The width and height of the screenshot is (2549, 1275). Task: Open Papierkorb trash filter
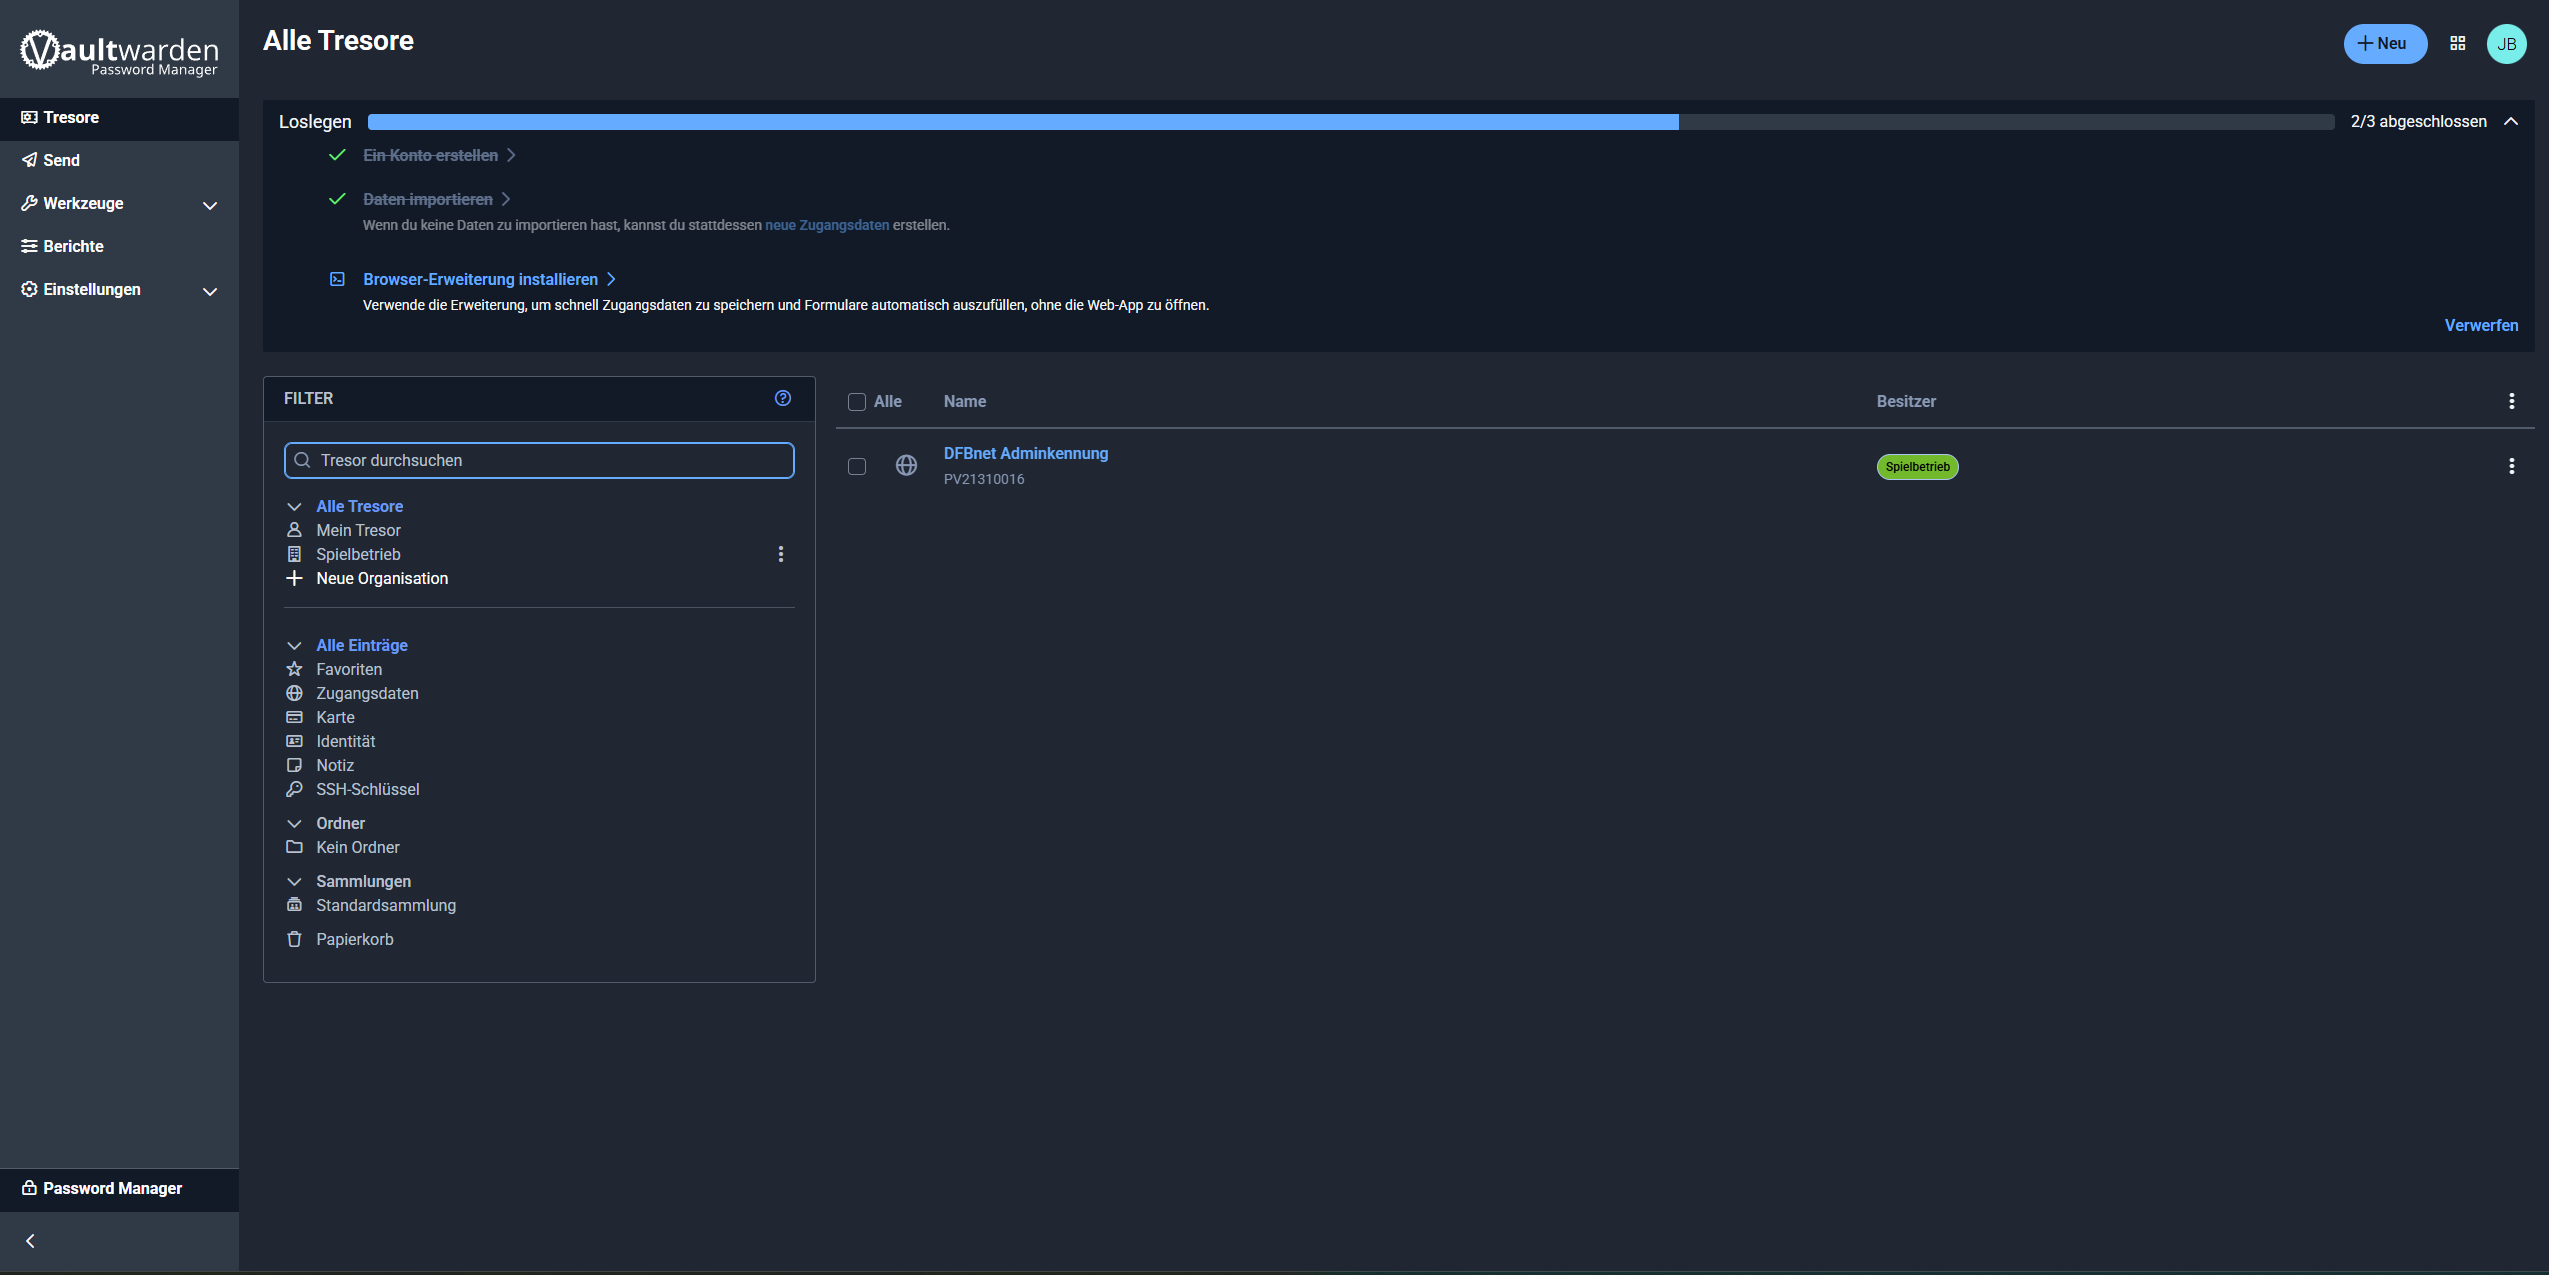pyautogui.click(x=354, y=939)
